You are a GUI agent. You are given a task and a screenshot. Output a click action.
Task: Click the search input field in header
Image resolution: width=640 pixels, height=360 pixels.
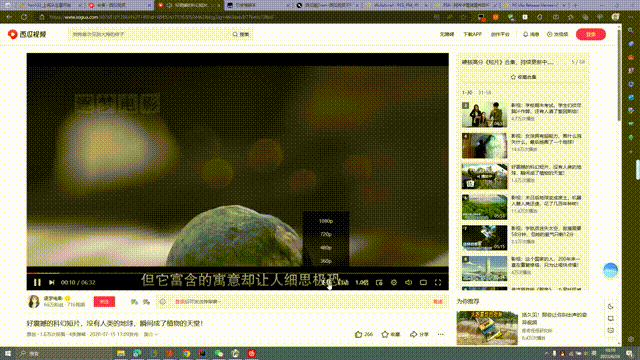point(150,34)
